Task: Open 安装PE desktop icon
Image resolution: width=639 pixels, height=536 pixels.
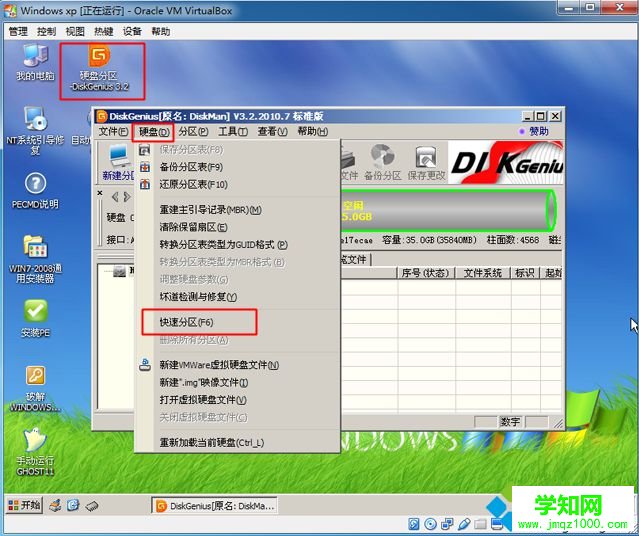Action: 35,318
